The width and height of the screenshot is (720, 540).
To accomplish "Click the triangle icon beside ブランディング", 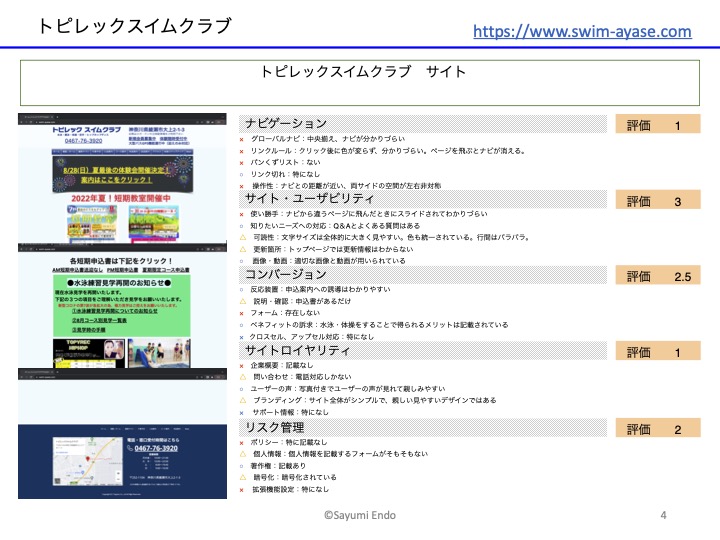I will point(242,400).
